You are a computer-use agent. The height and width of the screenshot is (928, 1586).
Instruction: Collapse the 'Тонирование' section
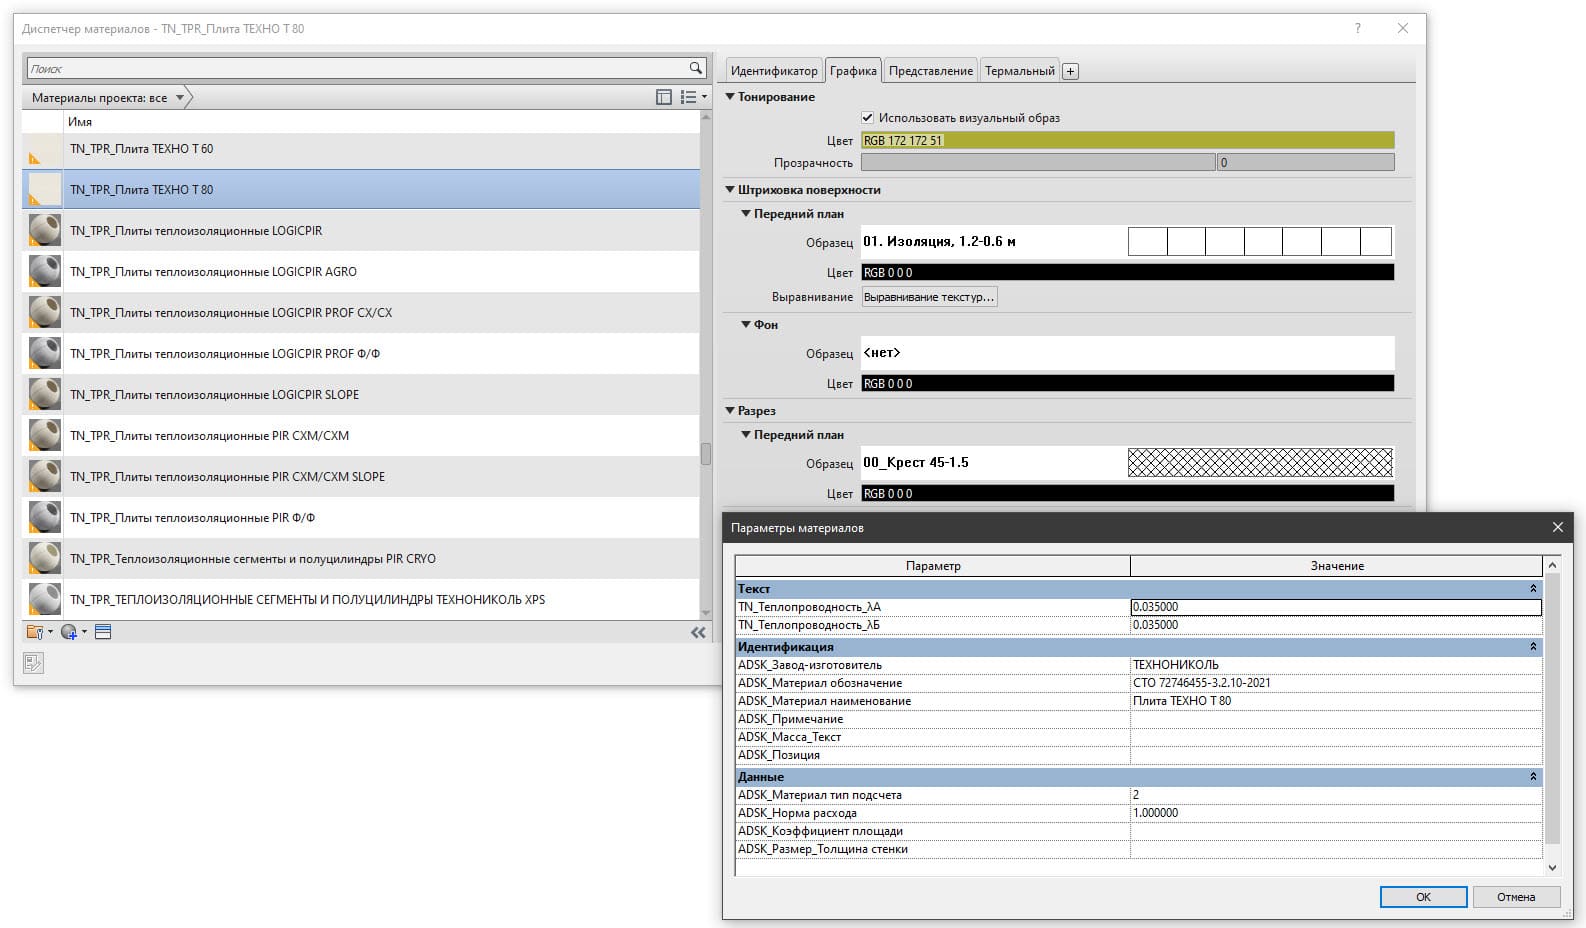730,97
